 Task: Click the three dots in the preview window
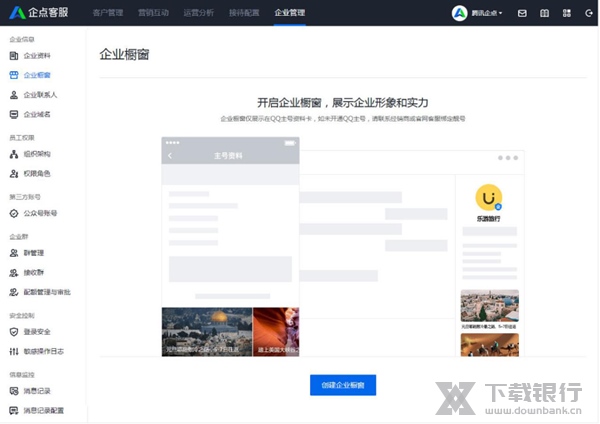coord(508,158)
